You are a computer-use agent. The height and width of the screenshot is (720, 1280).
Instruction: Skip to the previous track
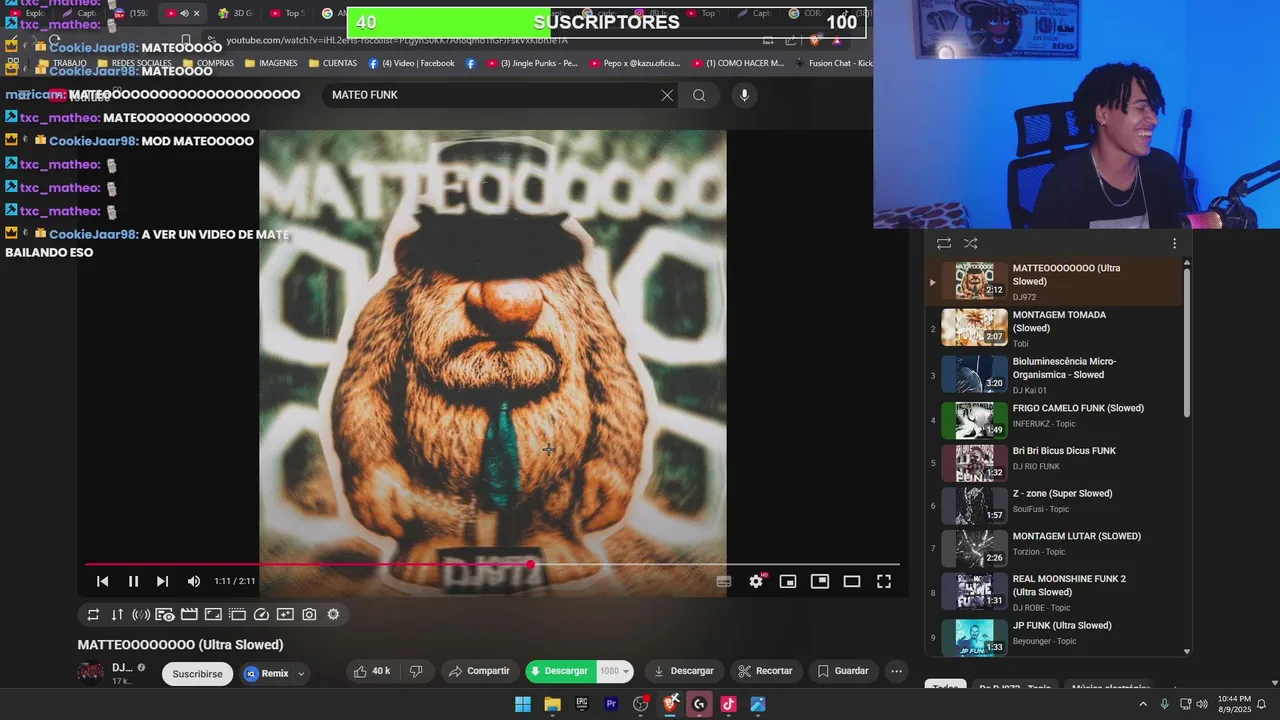coord(102,581)
